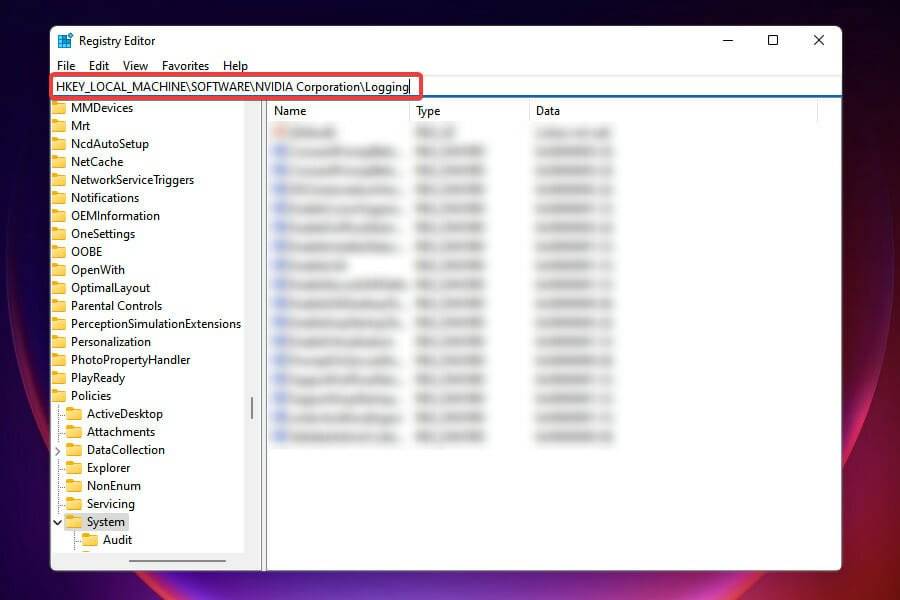
Task: Click the folder icon next to Explorer
Action: click(73, 467)
